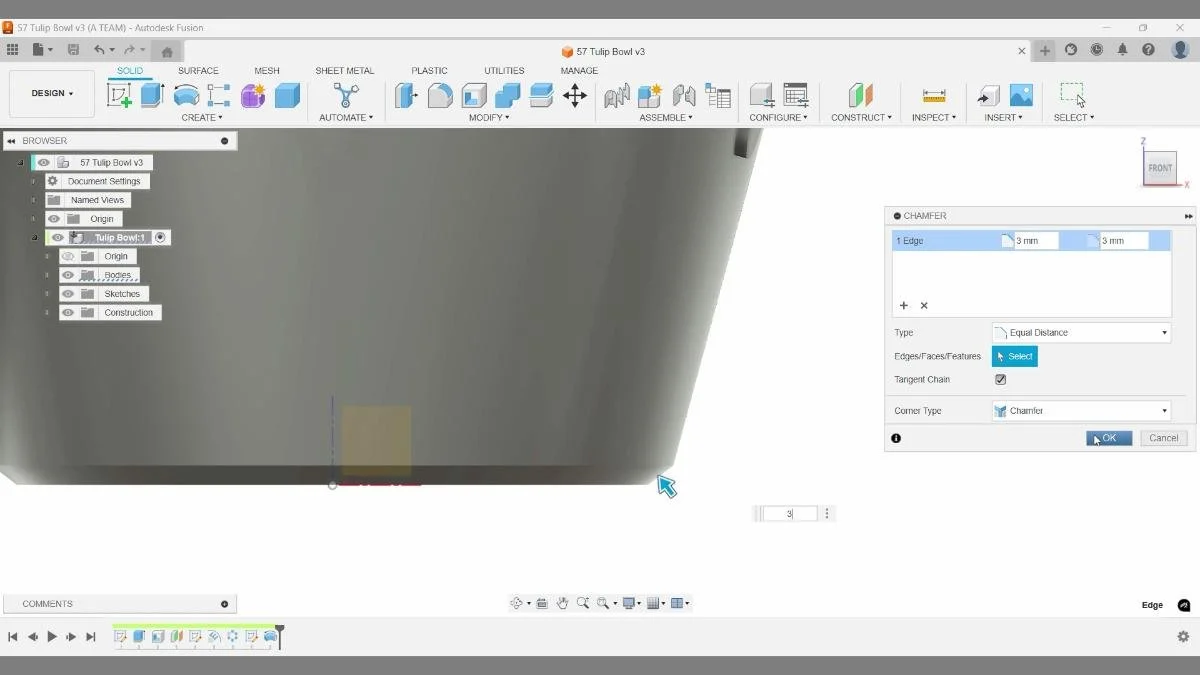Screen dimensions: 1200x675
Task: Click the Select edges button
Action: (x=1015, y=356)
